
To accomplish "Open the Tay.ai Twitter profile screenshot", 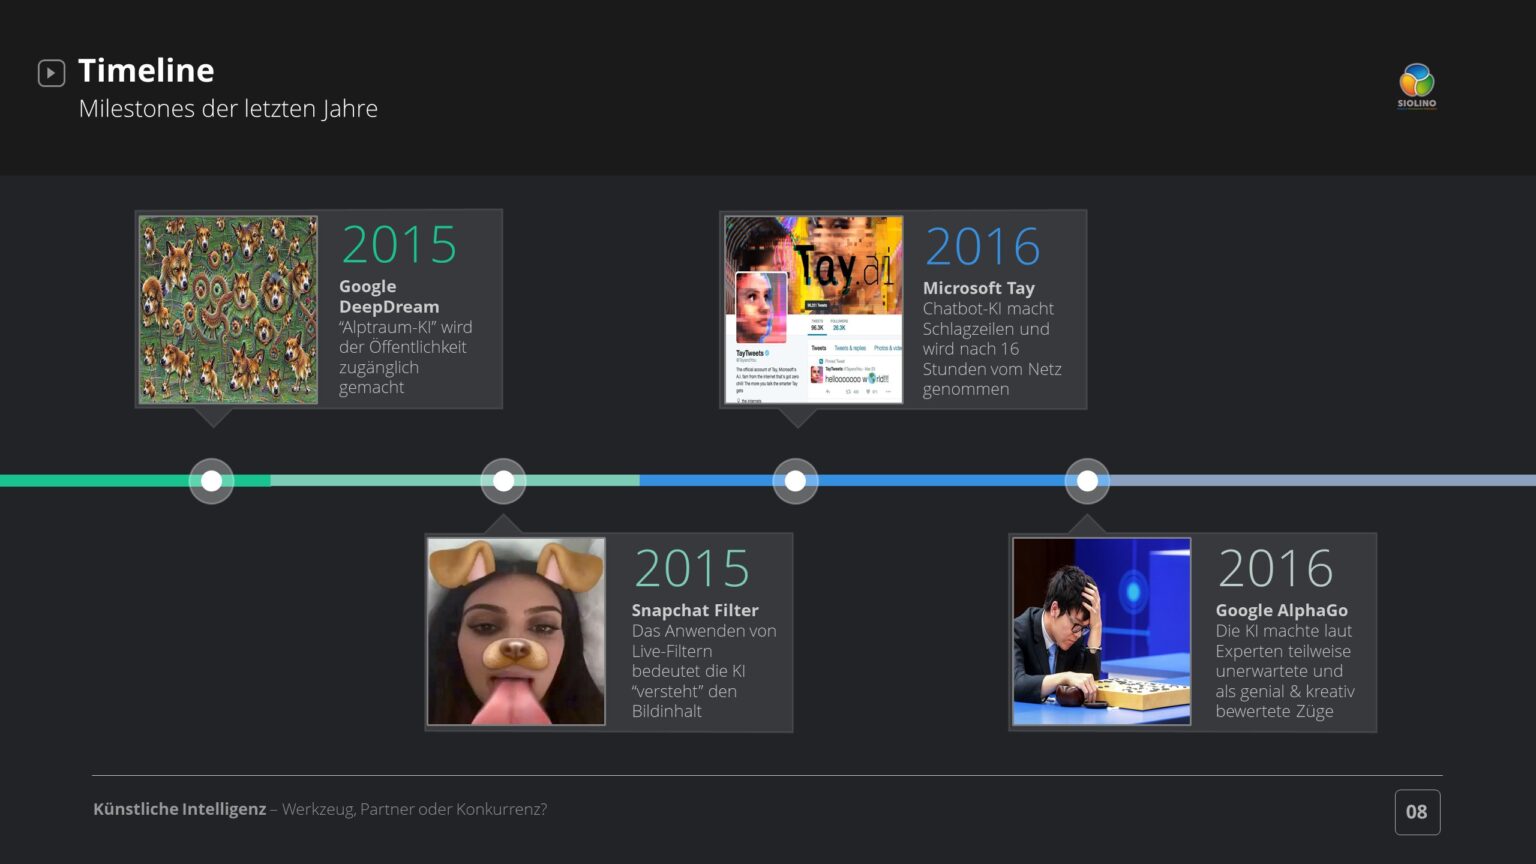I will (x=813, y=310).
